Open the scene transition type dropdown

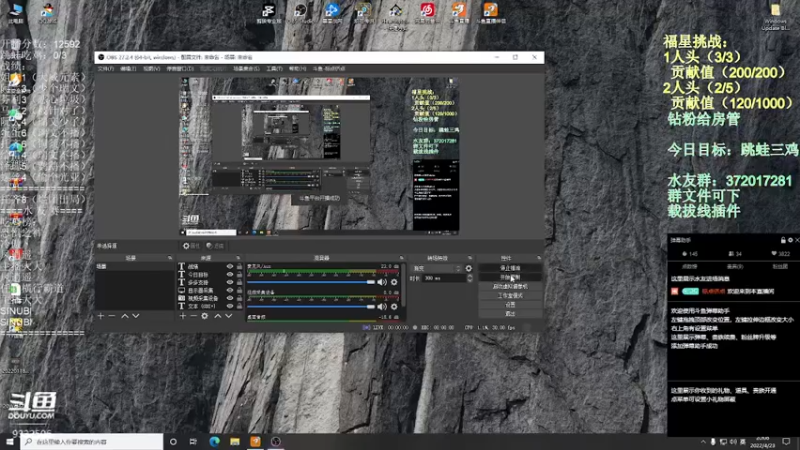[436, 268]
